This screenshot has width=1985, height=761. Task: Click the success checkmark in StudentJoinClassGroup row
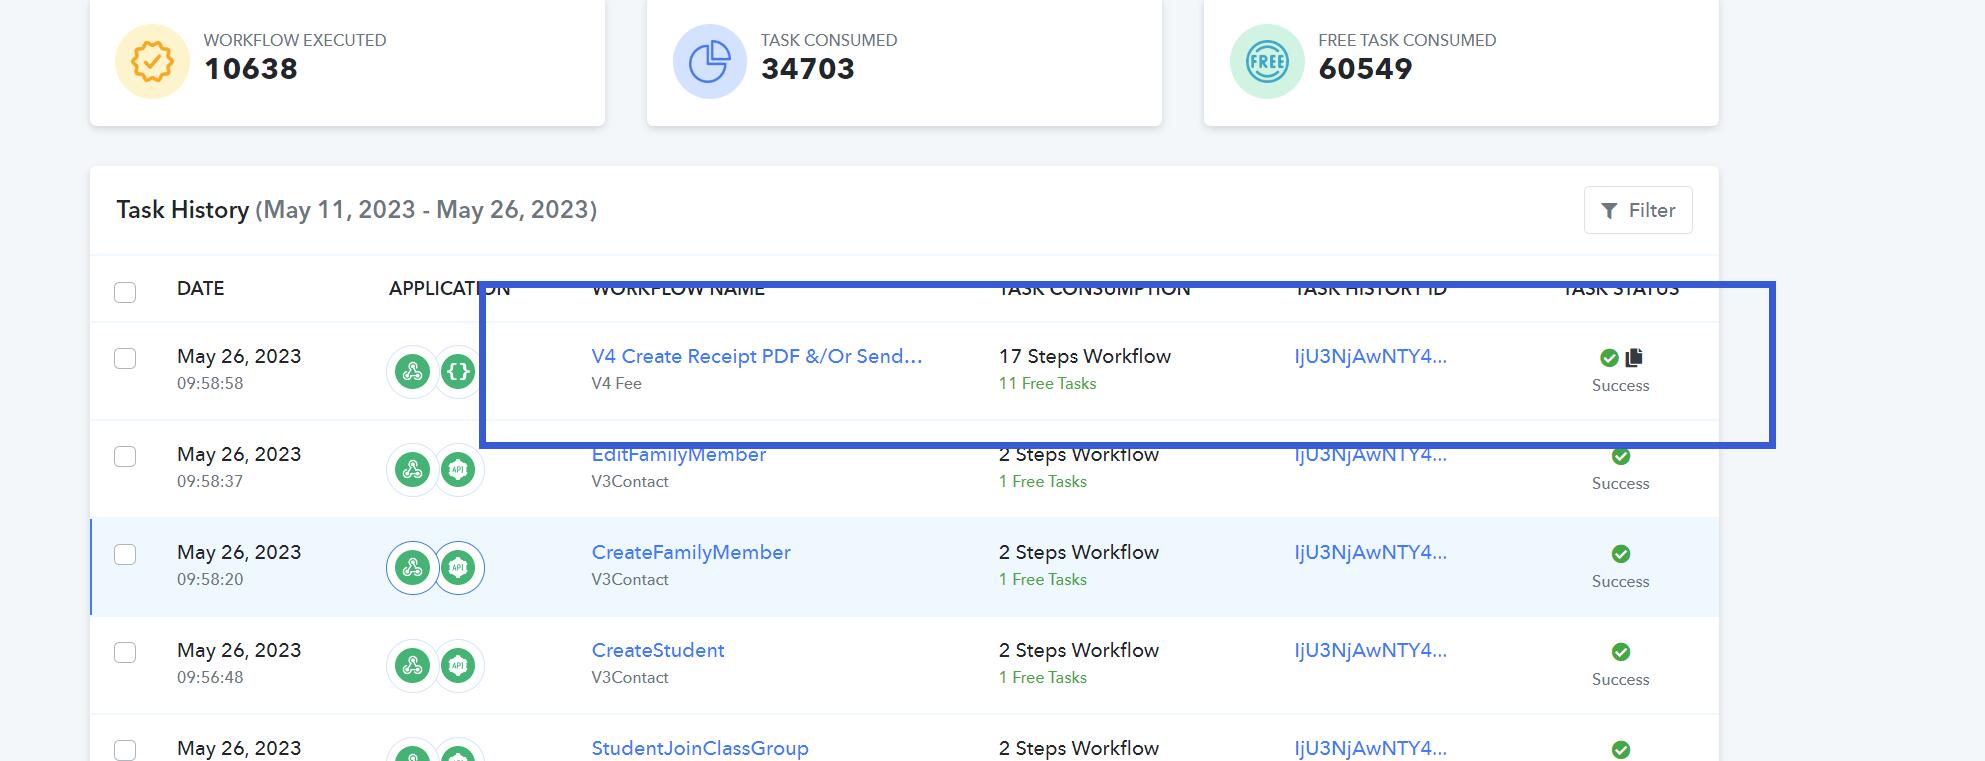[1621, 750]
